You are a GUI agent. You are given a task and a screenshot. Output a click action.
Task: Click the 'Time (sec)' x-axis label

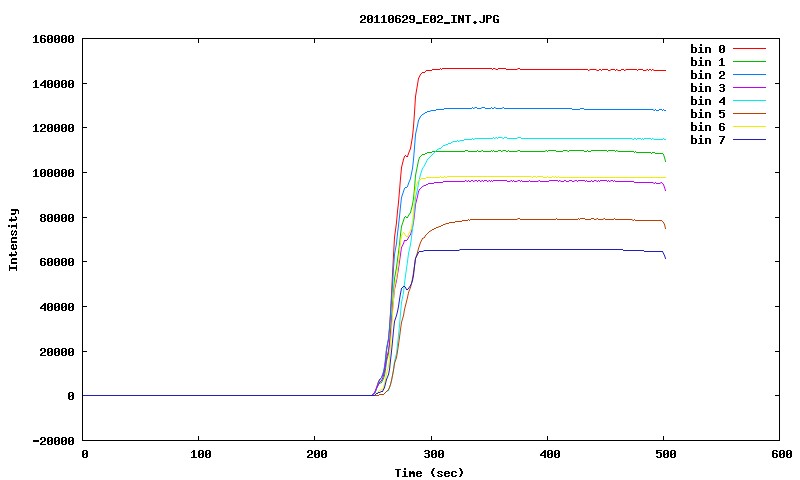[x=429, y=473]
